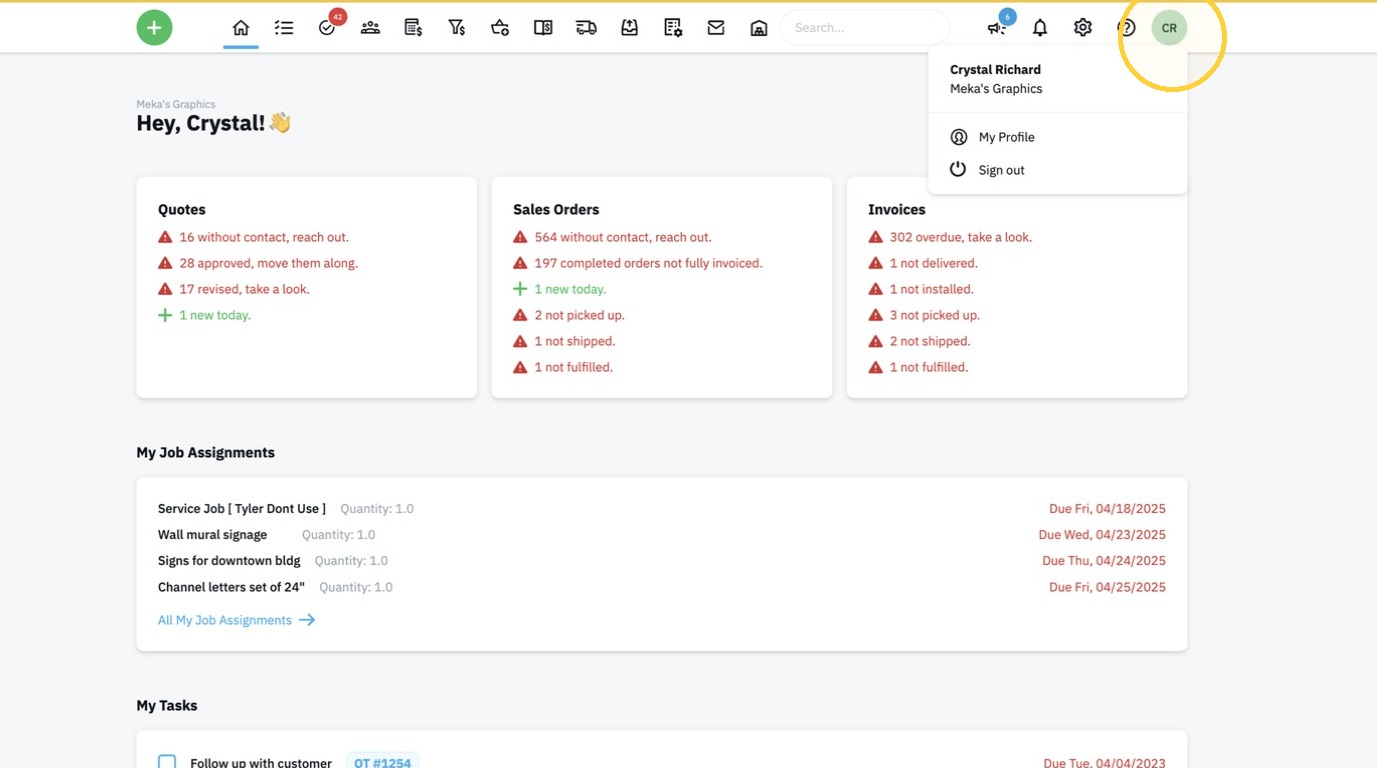
Task: Click the 'Due Fri, 04/25/2025' date
Action: point(1107,587)
